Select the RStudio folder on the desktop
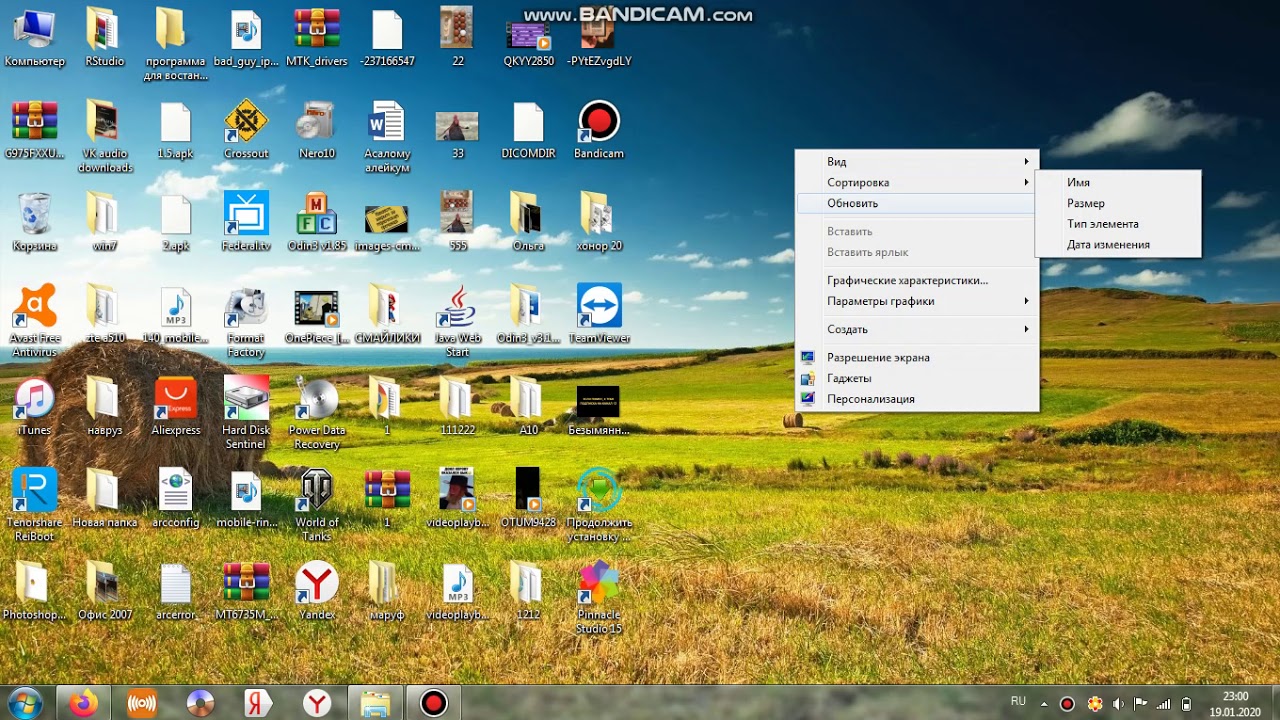The image size is (1280, 720). click(x=105, y=37)
